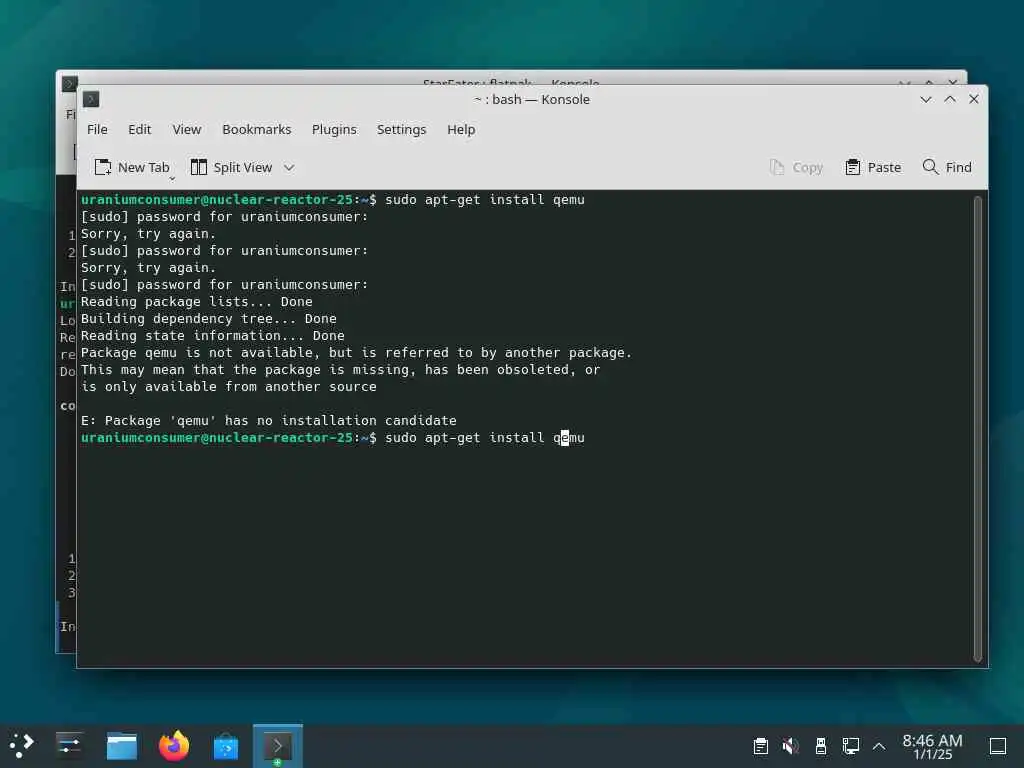Open the Help menu

(x=461, y=129)
